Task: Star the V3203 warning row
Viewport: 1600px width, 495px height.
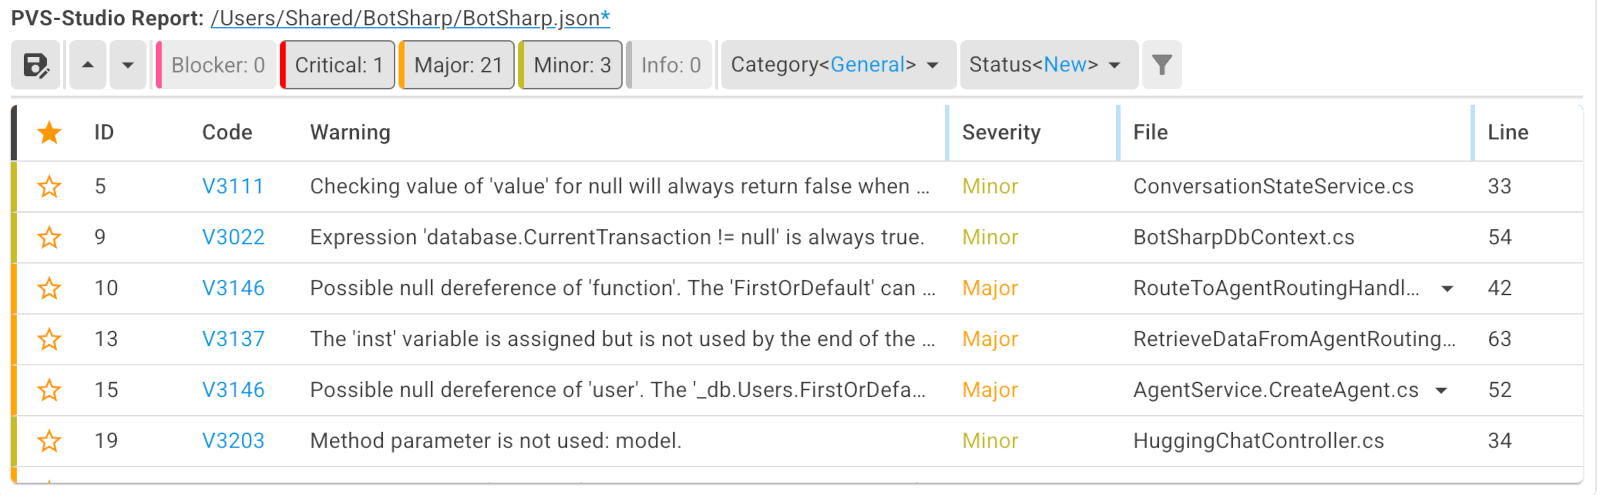Action: pos(49,441)
